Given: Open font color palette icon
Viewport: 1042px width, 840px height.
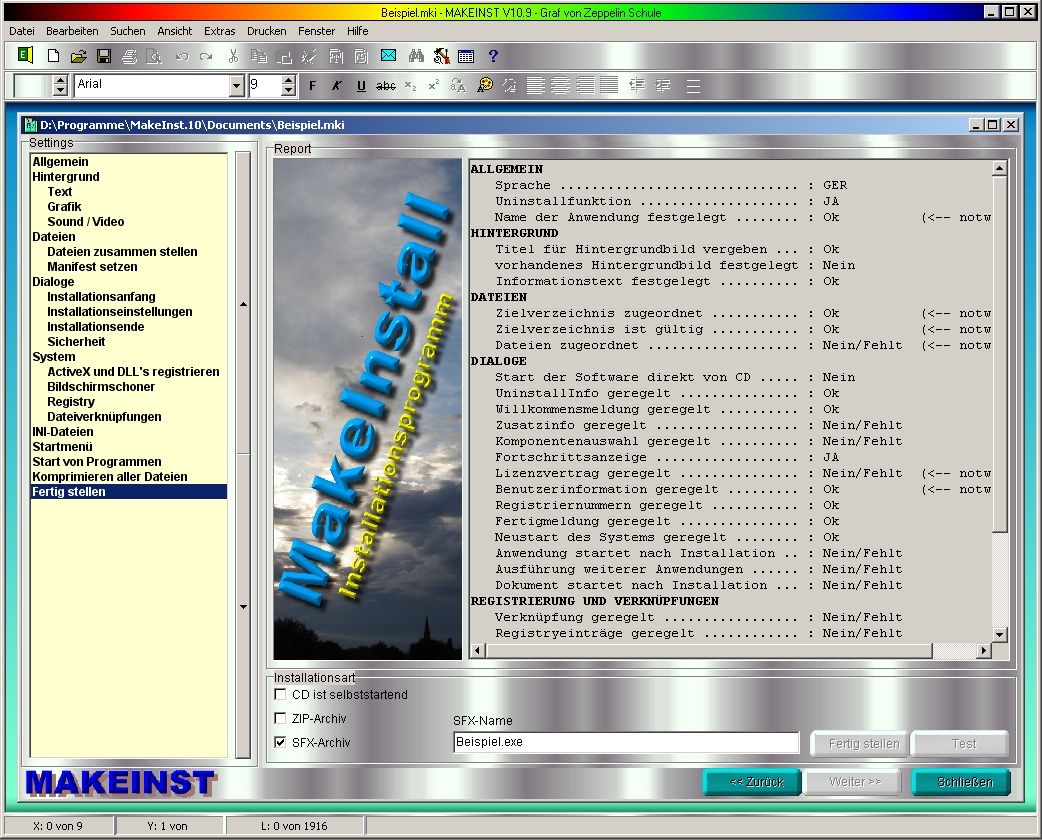Looking at the screenshot, I should pos(485,85).
